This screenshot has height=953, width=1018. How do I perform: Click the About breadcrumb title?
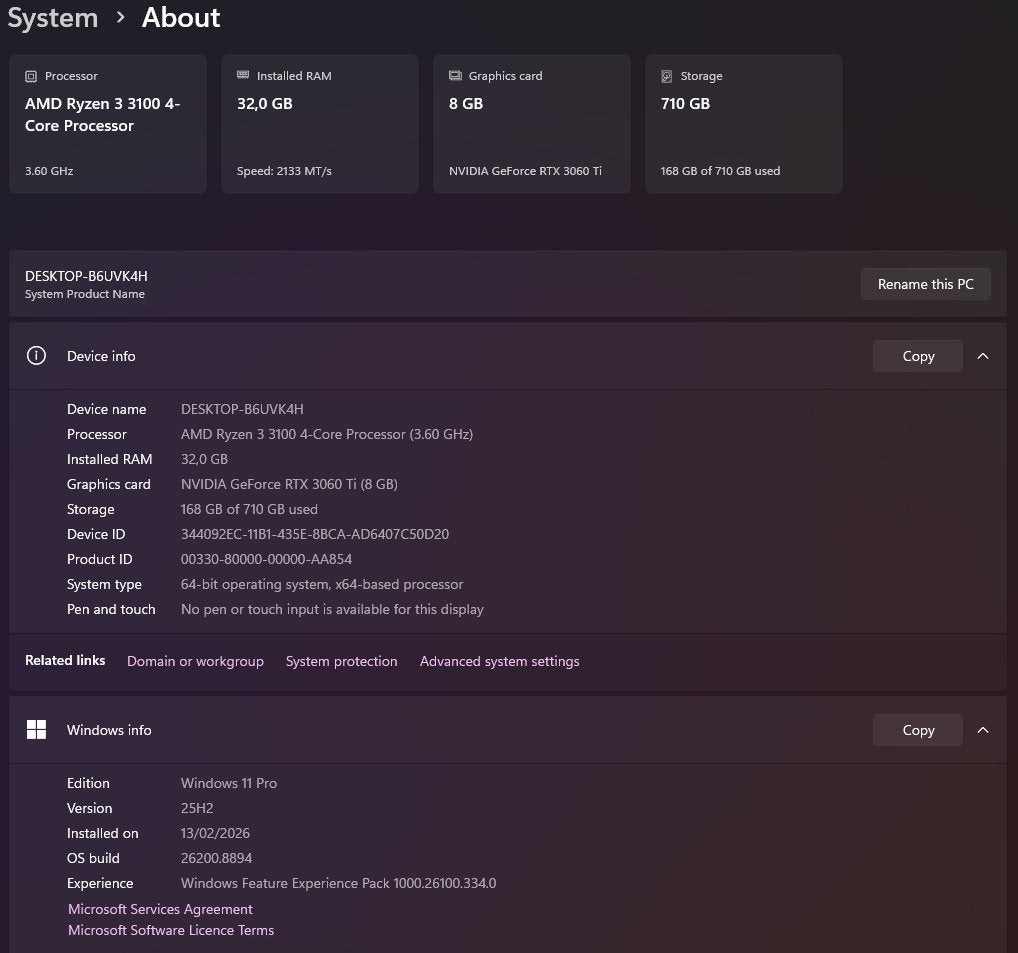tap(181, 18)
